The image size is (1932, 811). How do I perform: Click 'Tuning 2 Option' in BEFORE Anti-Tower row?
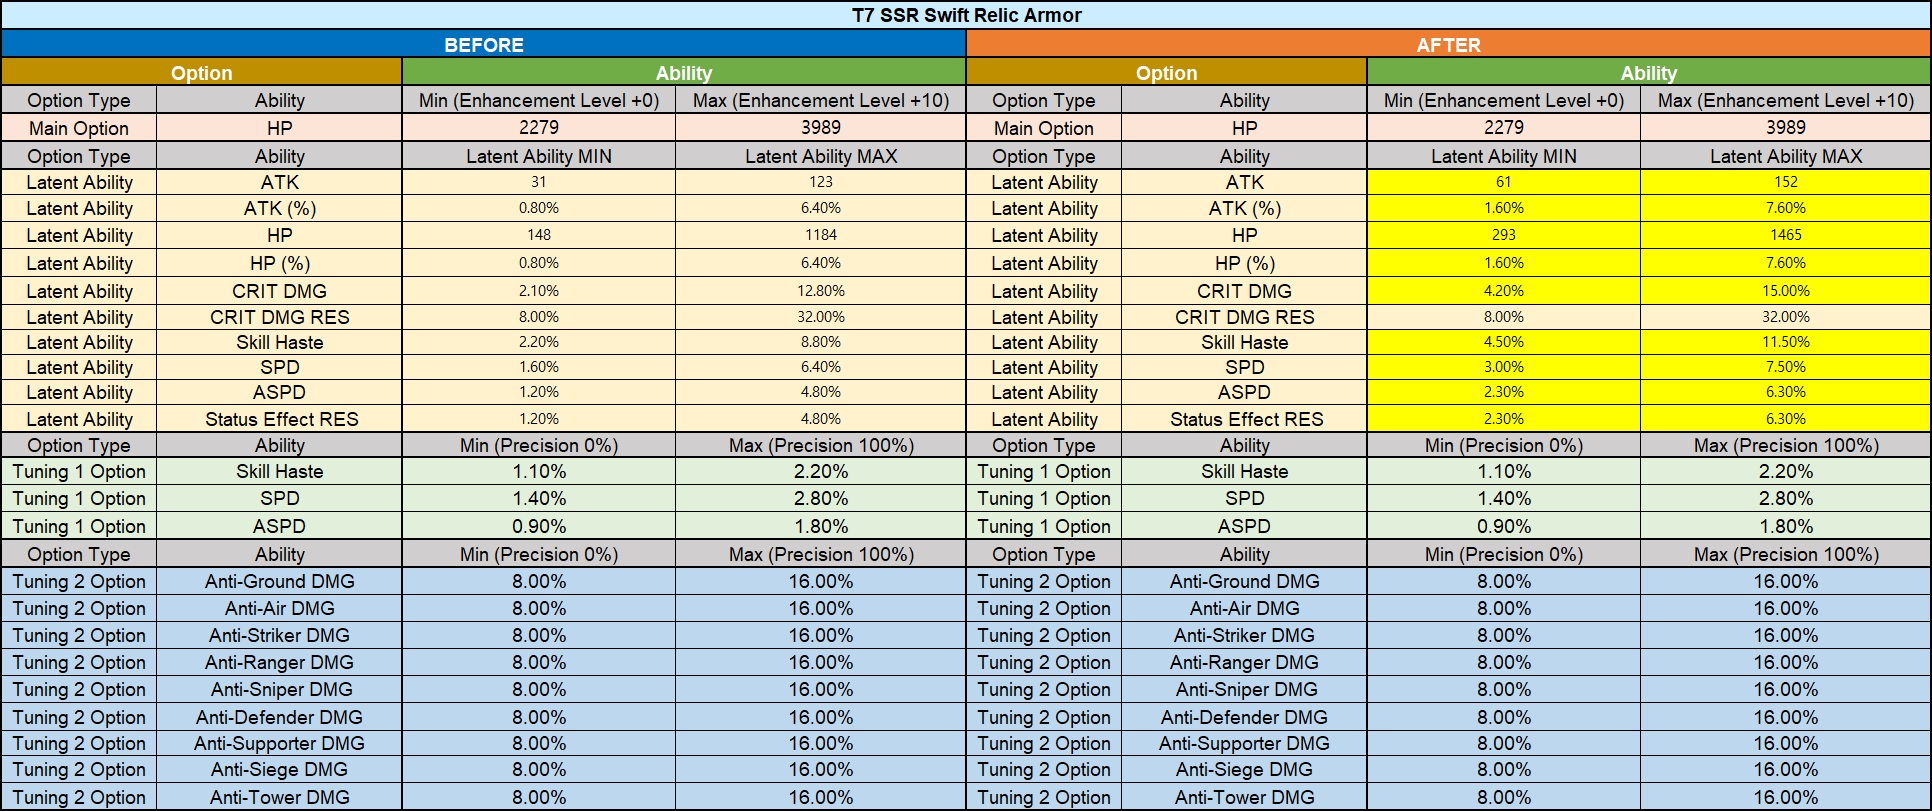(x=79, y=797)
